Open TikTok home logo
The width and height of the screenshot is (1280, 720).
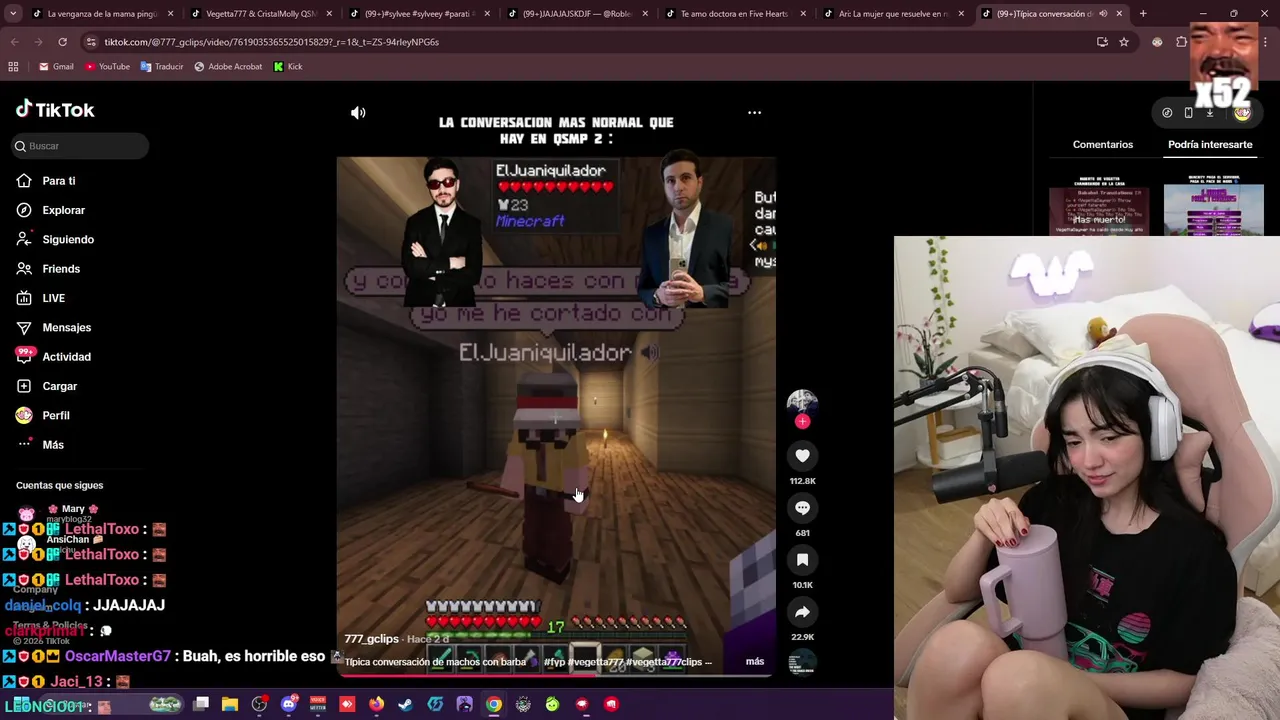coord(55,110)
